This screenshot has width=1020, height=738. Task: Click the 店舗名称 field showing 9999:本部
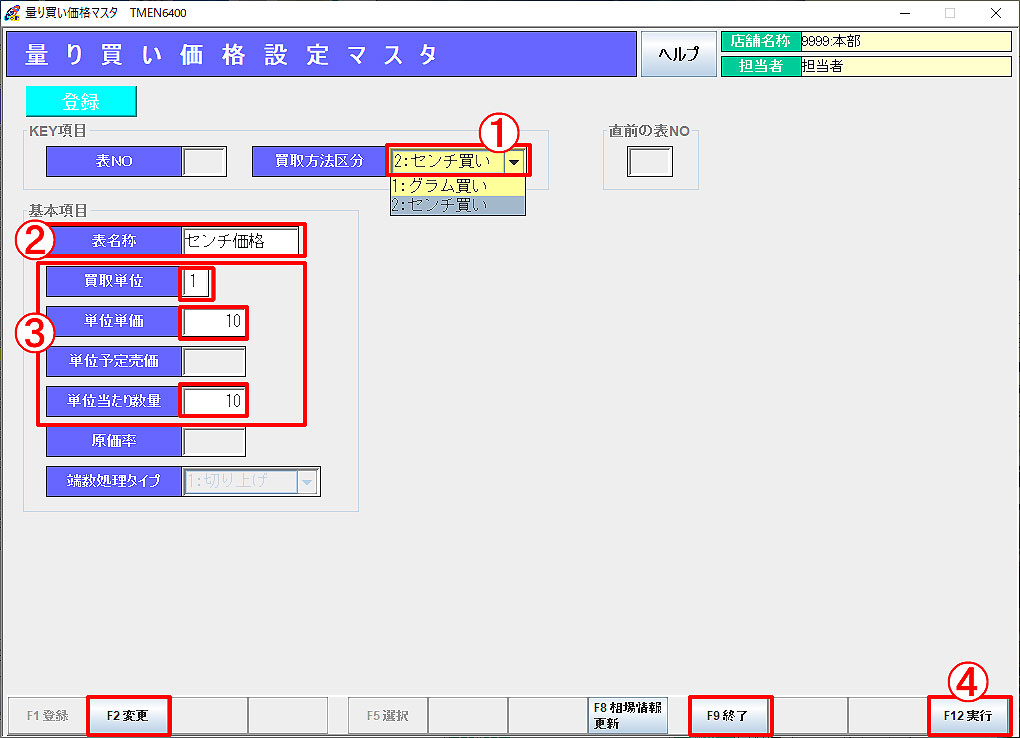tap(906, 42)
